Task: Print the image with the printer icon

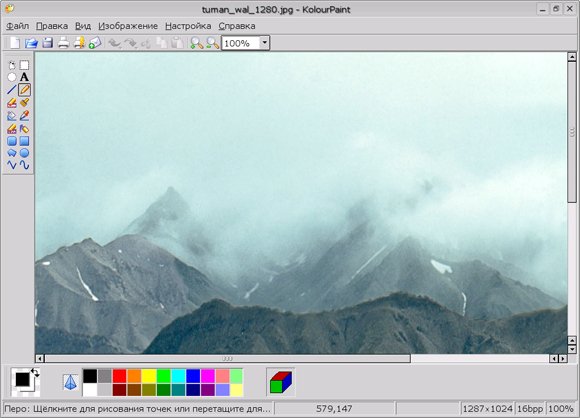Action: point(63,43)
